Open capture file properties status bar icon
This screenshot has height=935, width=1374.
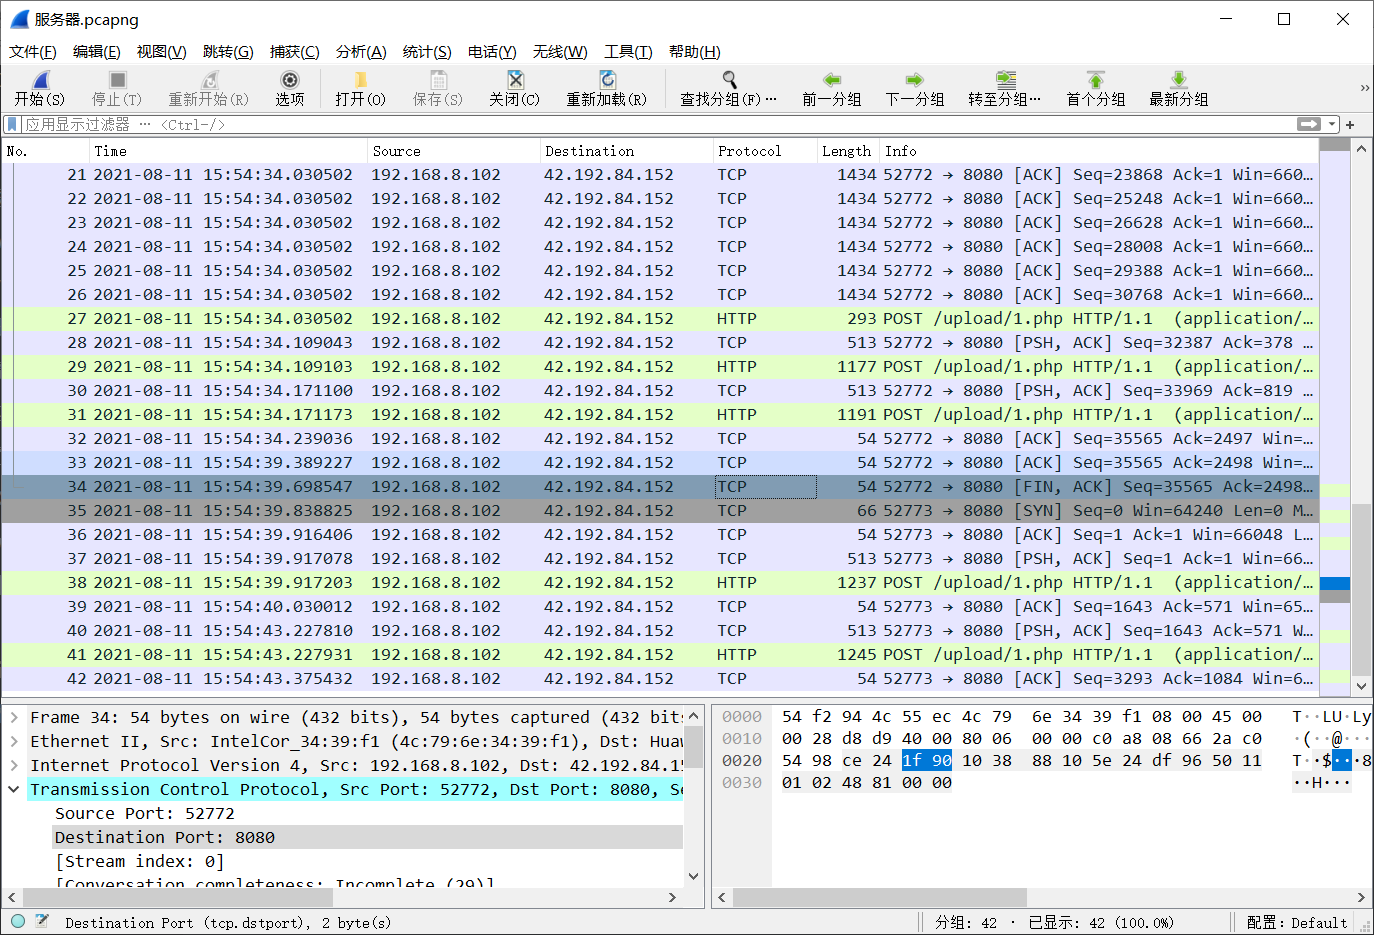(42, 921)
